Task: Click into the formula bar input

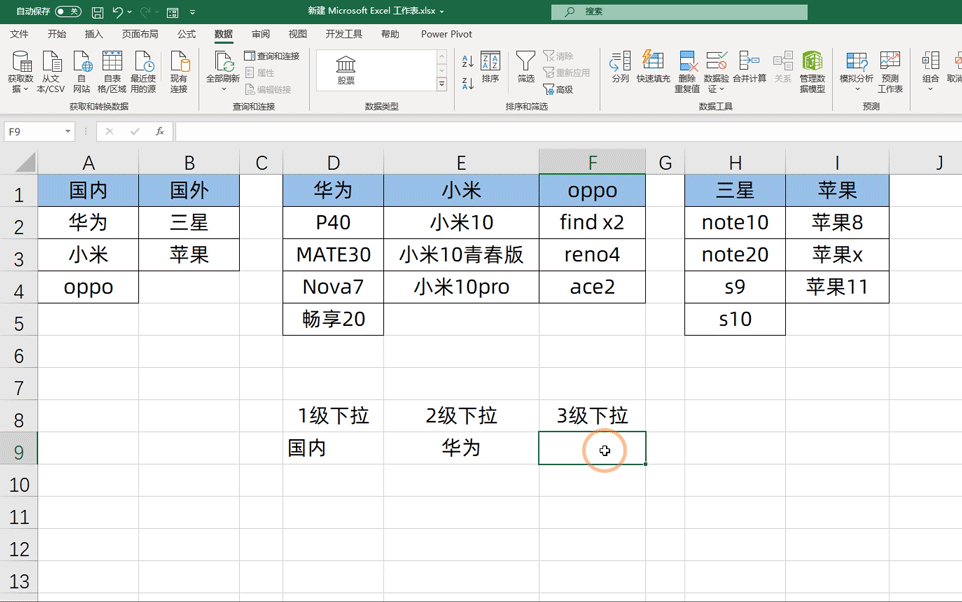Action: (568, 131)
